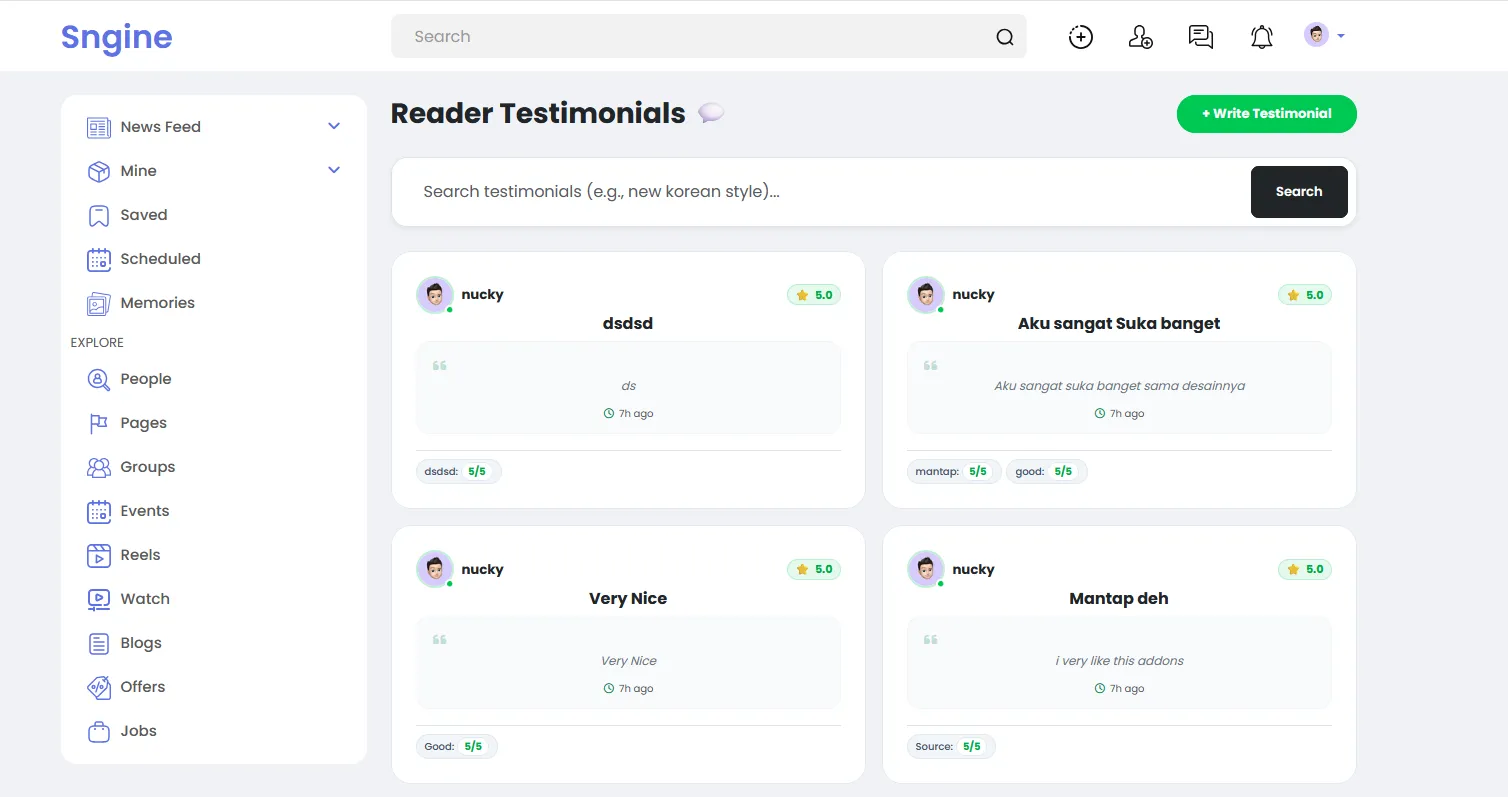
Task: Click the People search-person icon
Action: [x=98, y=379]
